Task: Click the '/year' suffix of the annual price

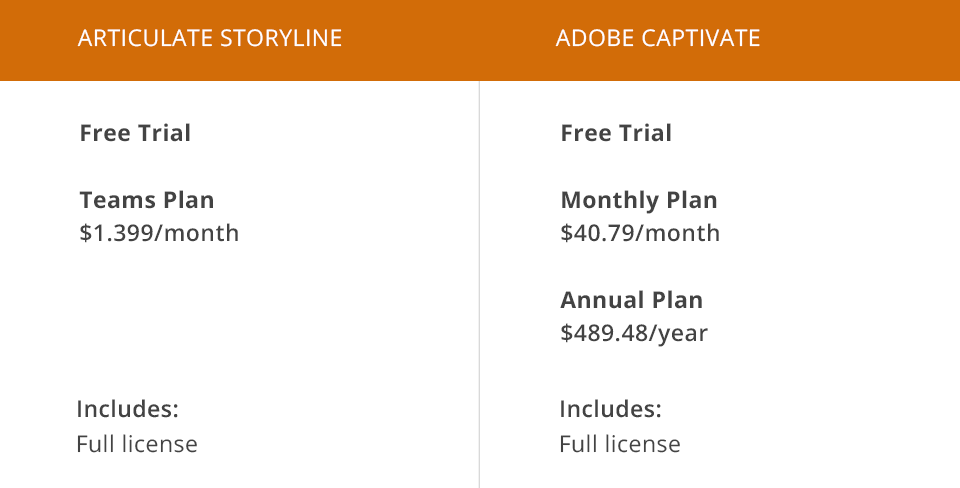Action: click(x=680, y=334)
